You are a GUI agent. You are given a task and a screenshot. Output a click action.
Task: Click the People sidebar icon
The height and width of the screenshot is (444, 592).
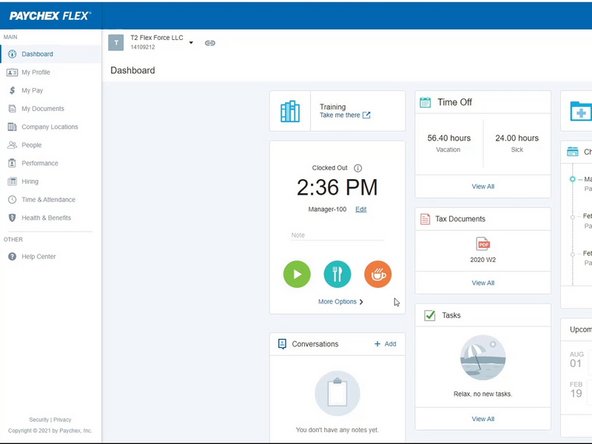point(12,145)
